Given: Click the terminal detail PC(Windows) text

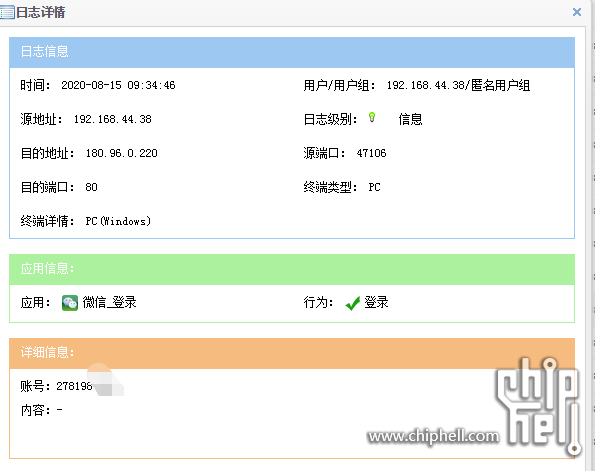Looking at the screenshot, I should (118, 221).
